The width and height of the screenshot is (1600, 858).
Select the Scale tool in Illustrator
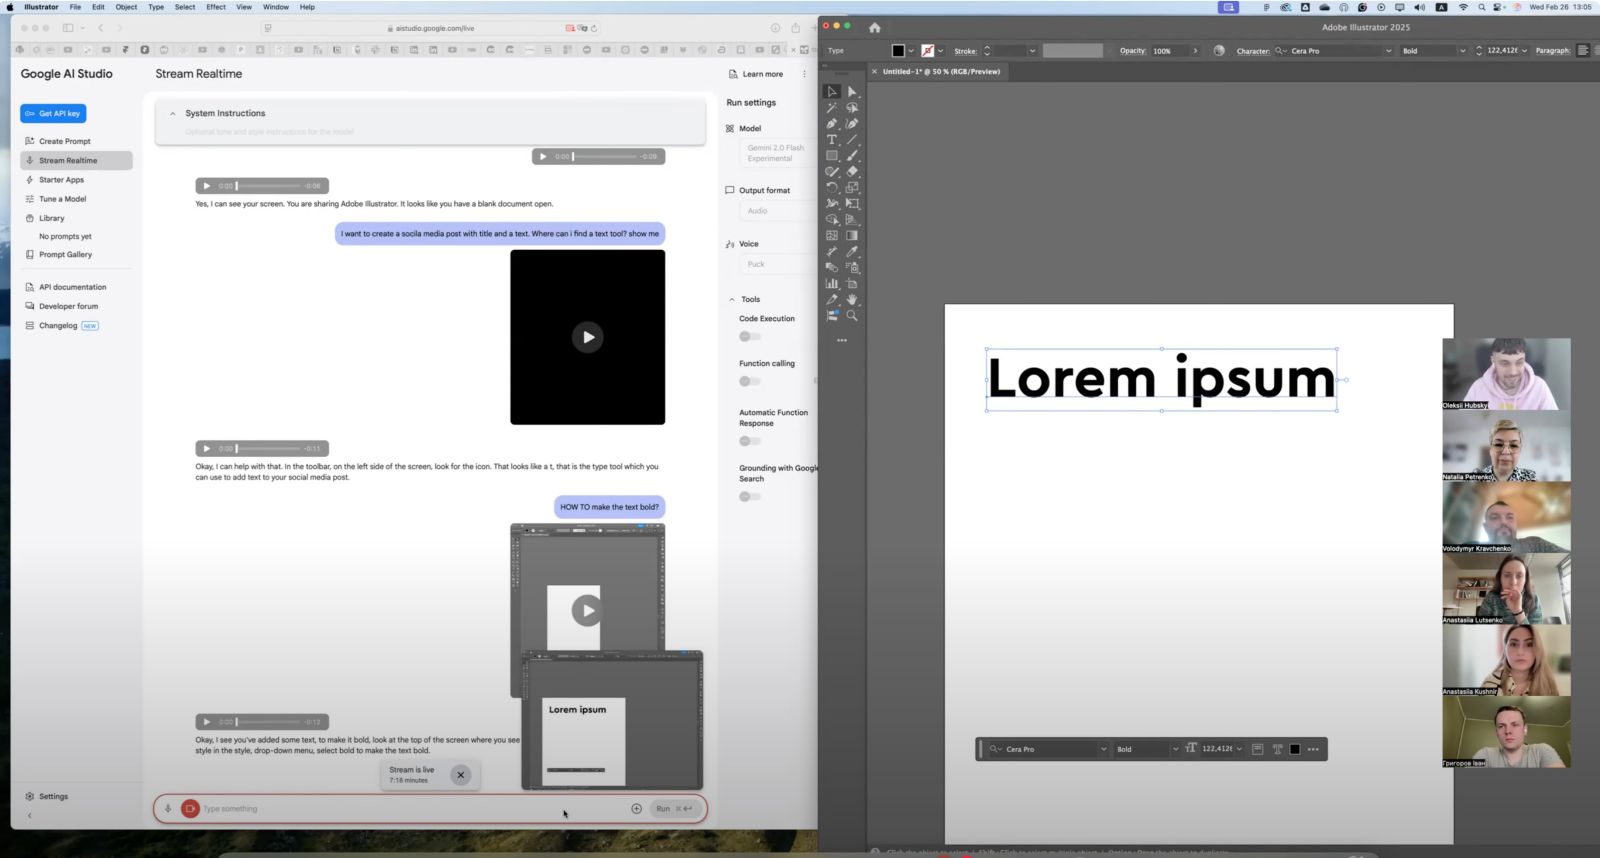point(852,188)
